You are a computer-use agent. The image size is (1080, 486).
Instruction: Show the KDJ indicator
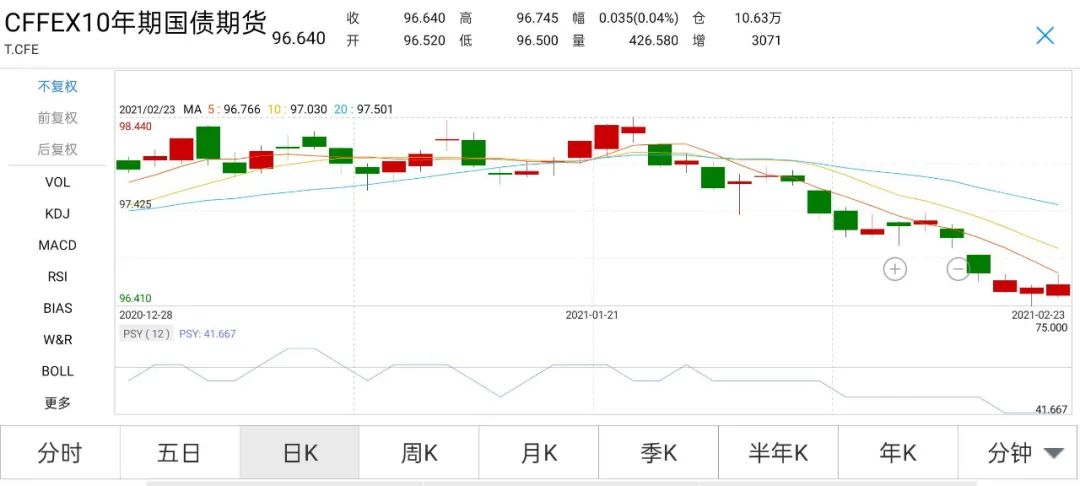57,213
